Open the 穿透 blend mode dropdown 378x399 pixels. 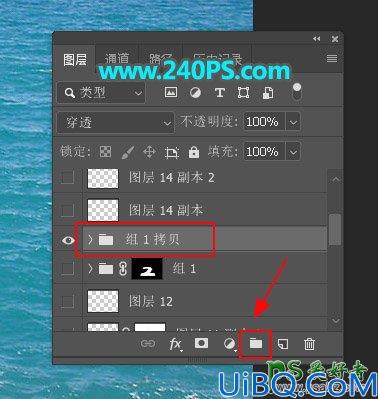115,123
